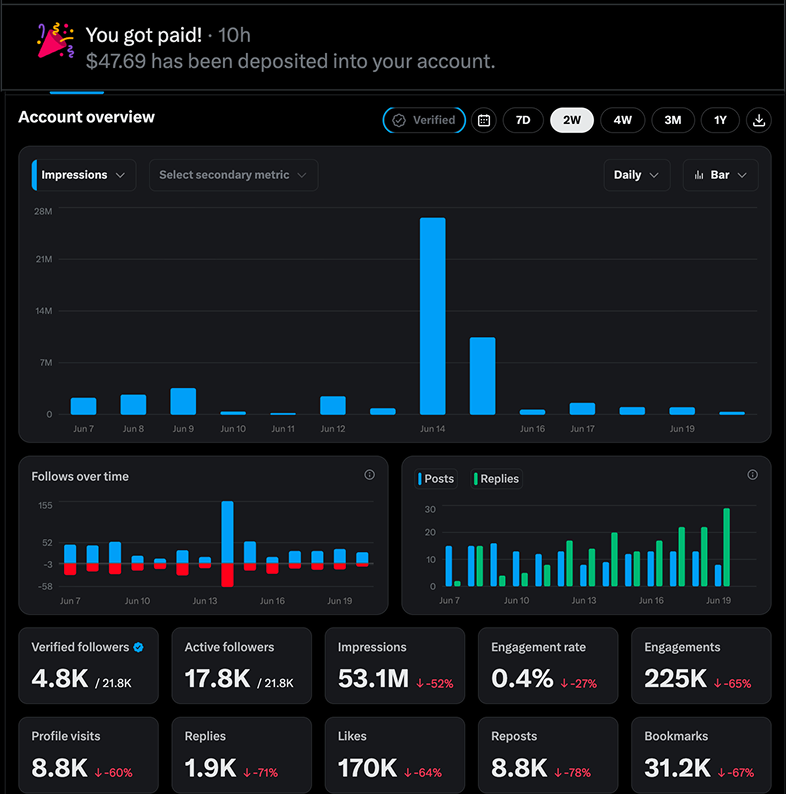The height and width of the screenshot is (794, 786).
Task: Change the Daily granularity dropdown
Action: point(637,175)
